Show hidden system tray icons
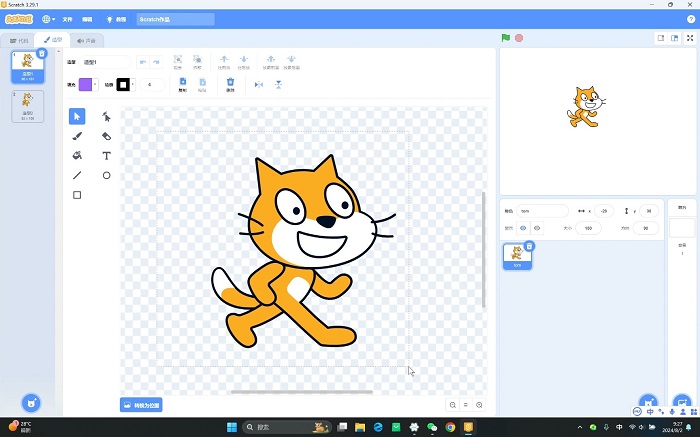 (x=579, y=427)
